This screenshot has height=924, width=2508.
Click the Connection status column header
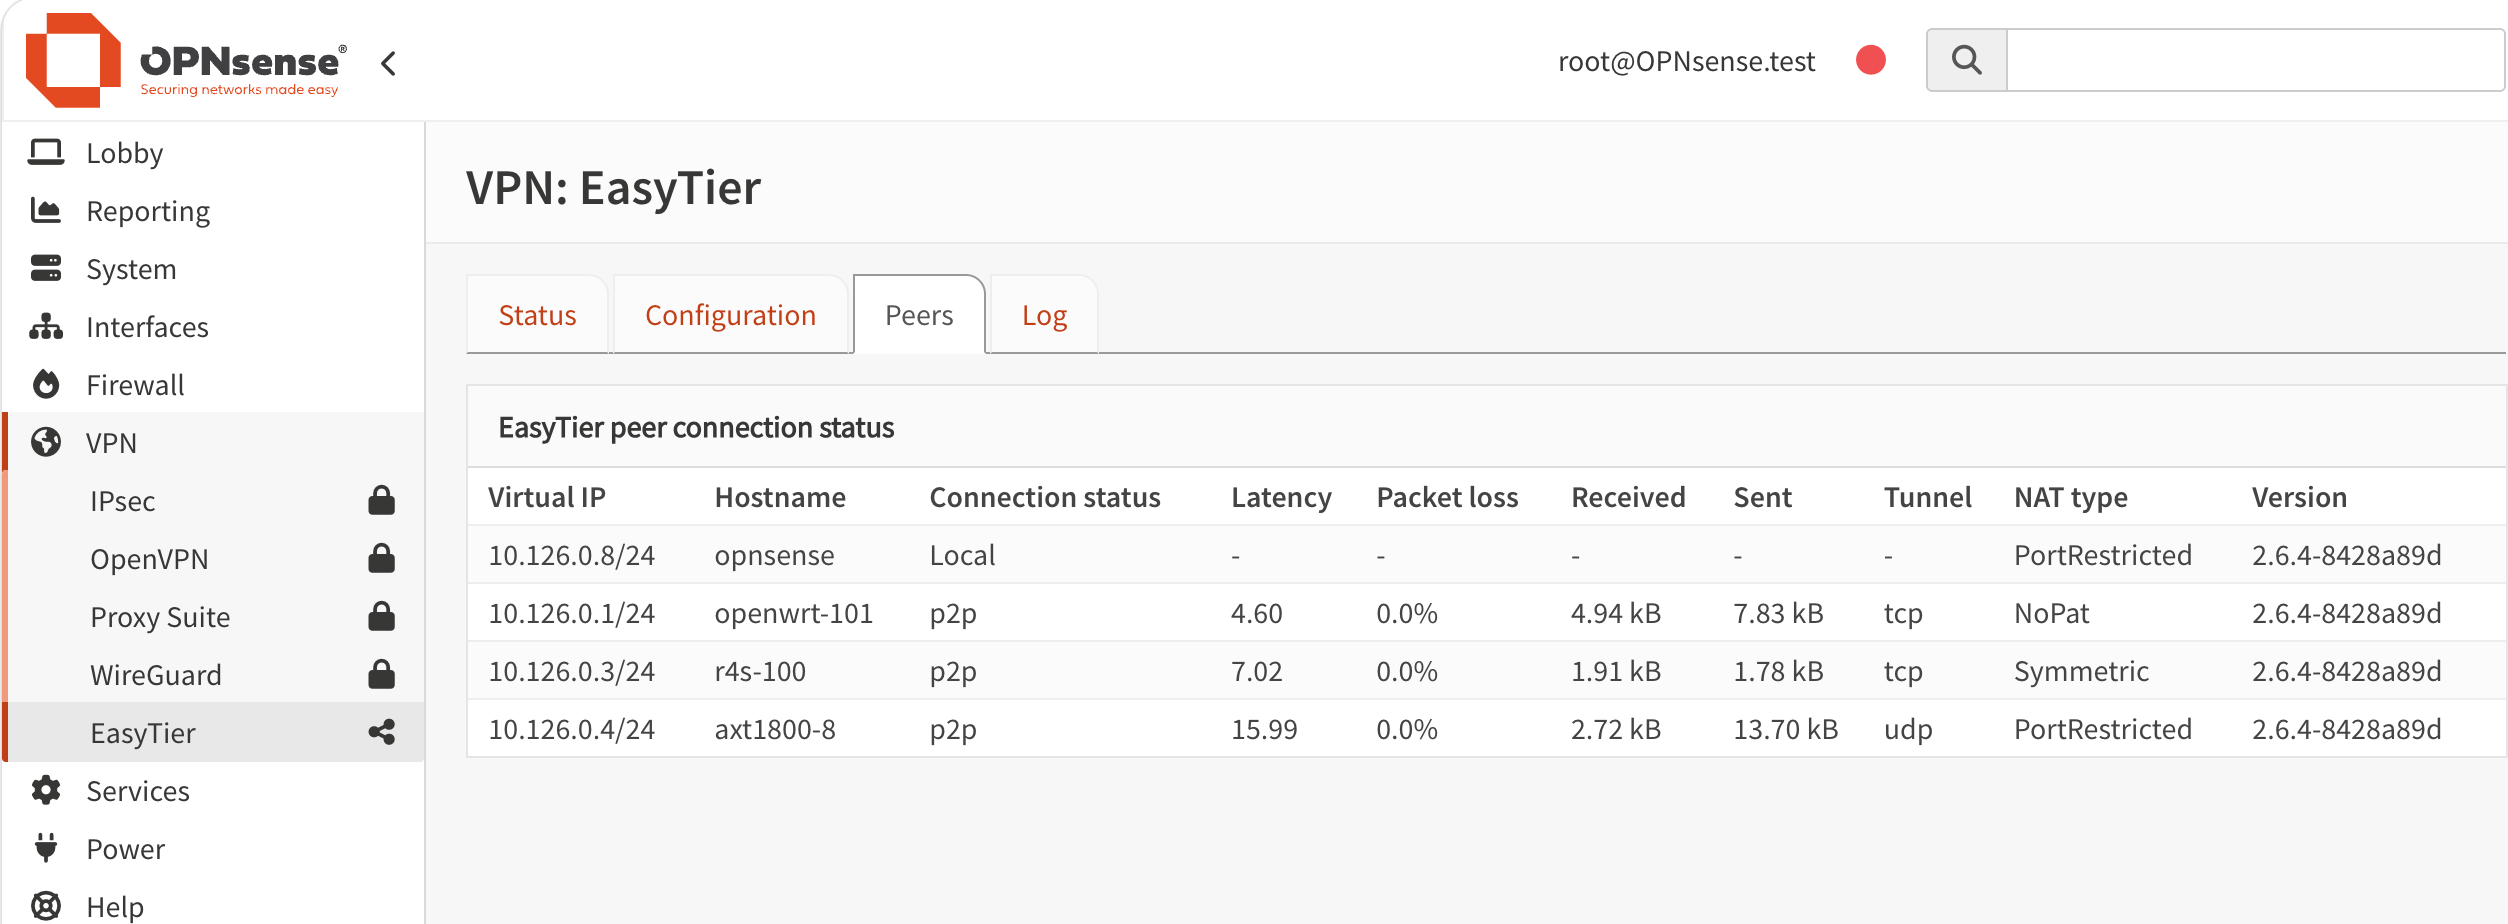coord(1045,497)
